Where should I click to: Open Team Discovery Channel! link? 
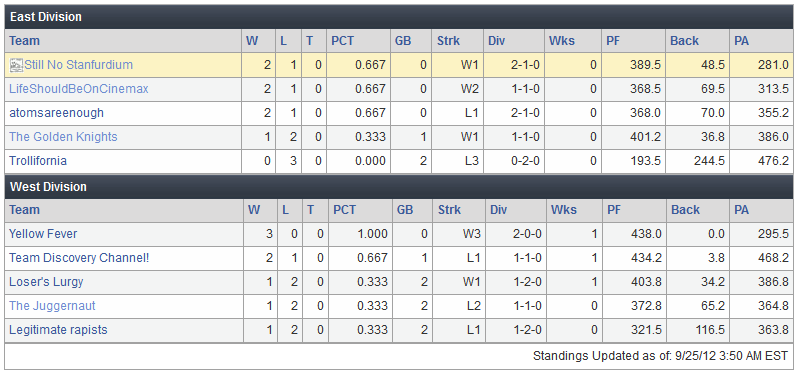tap(79, 258)
